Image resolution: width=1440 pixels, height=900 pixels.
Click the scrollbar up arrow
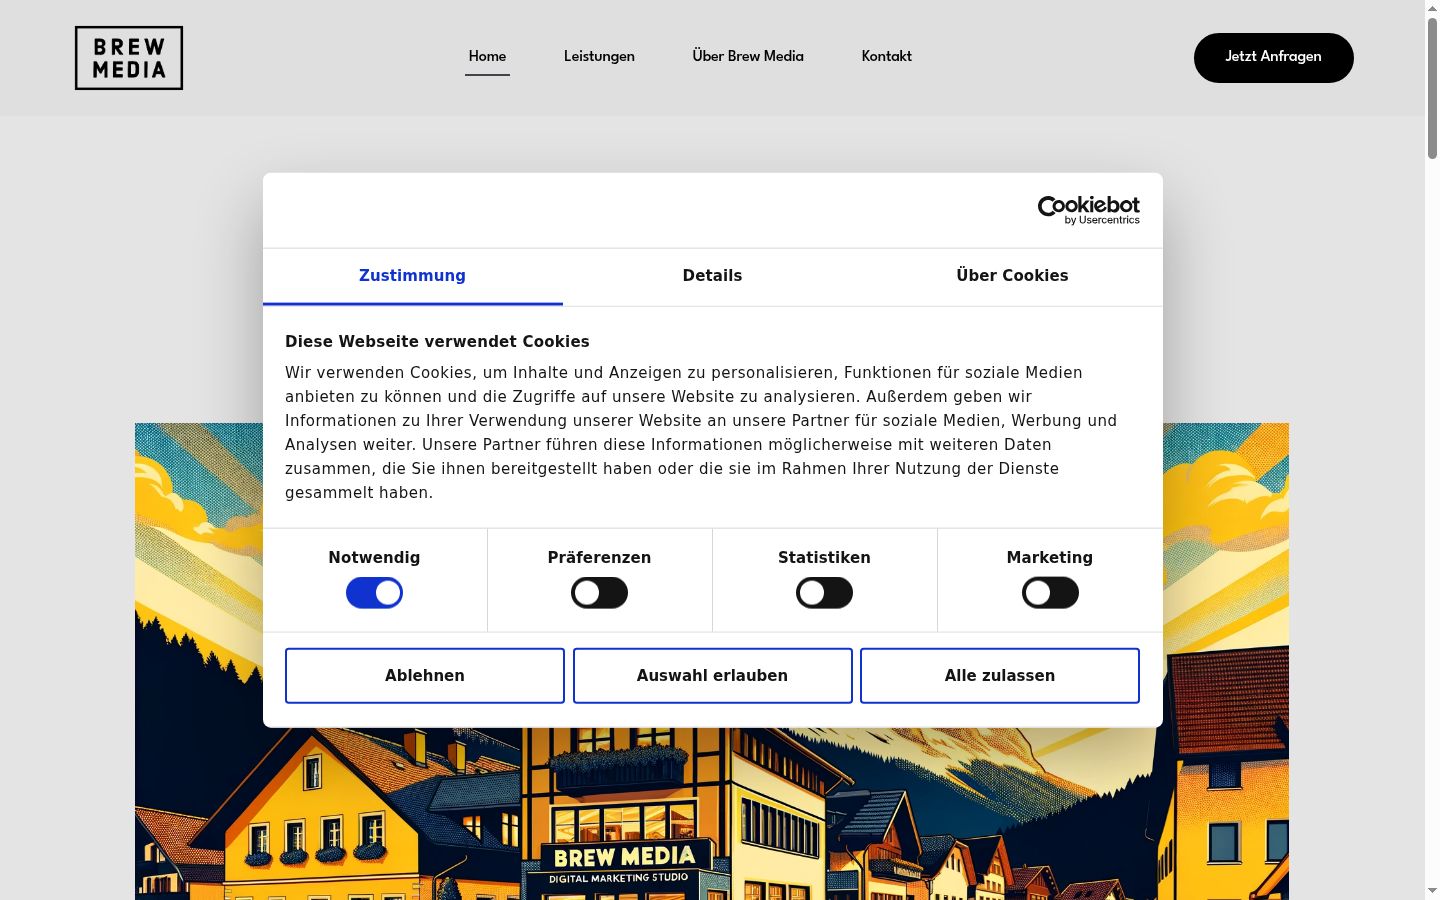coord(1432,8)
